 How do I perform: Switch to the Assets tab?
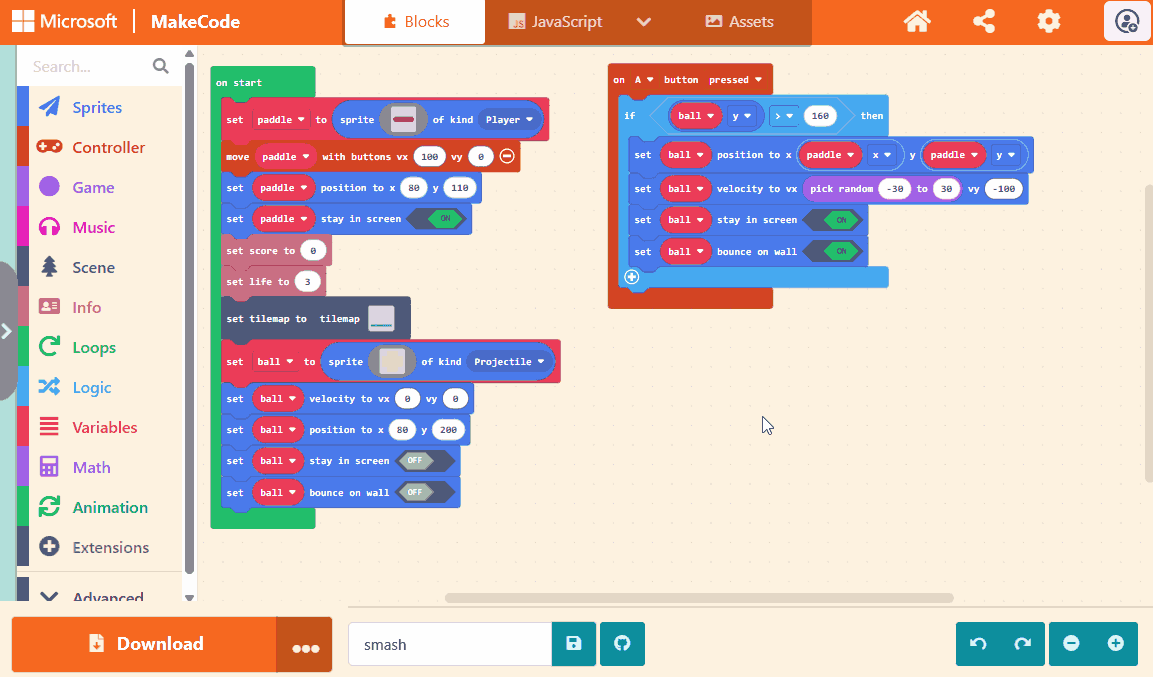tap(739, 22)
